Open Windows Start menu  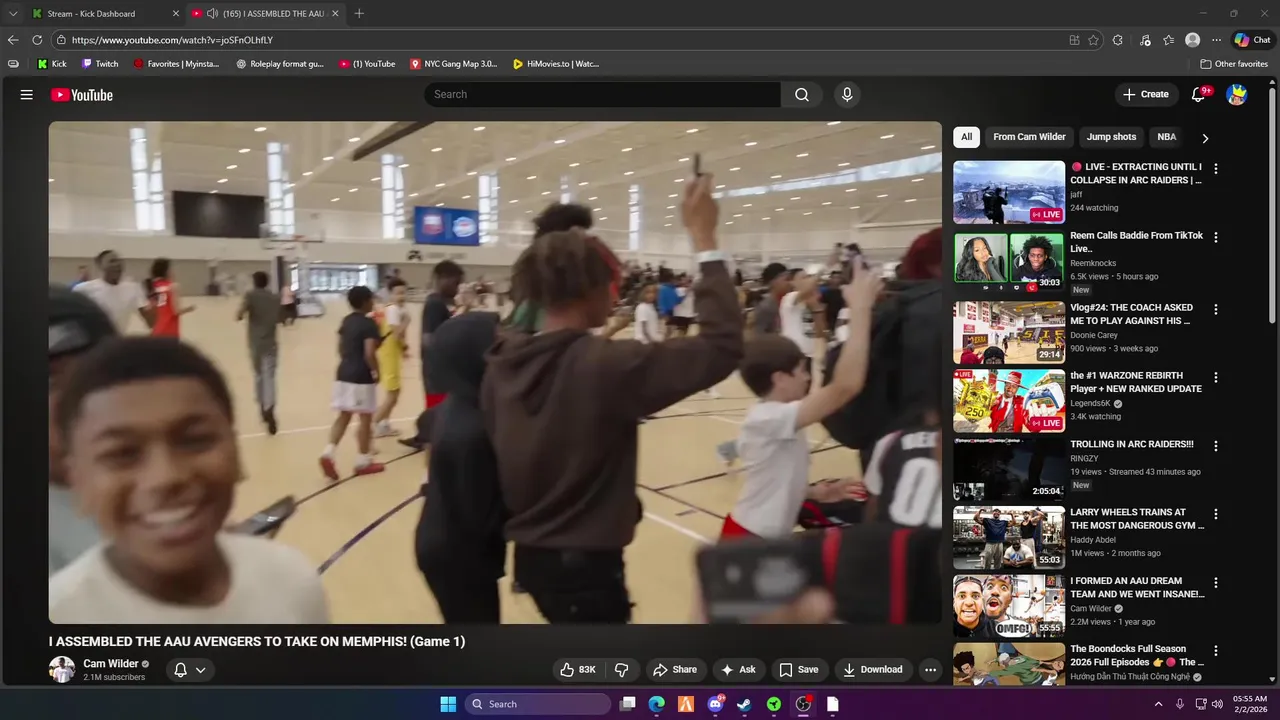[x=448, y=704]
